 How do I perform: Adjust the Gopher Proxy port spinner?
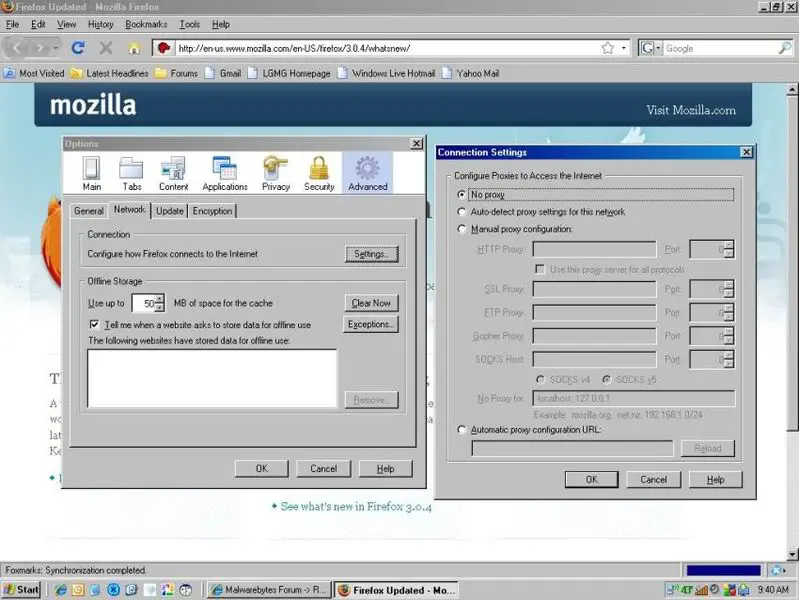(729, 336)
